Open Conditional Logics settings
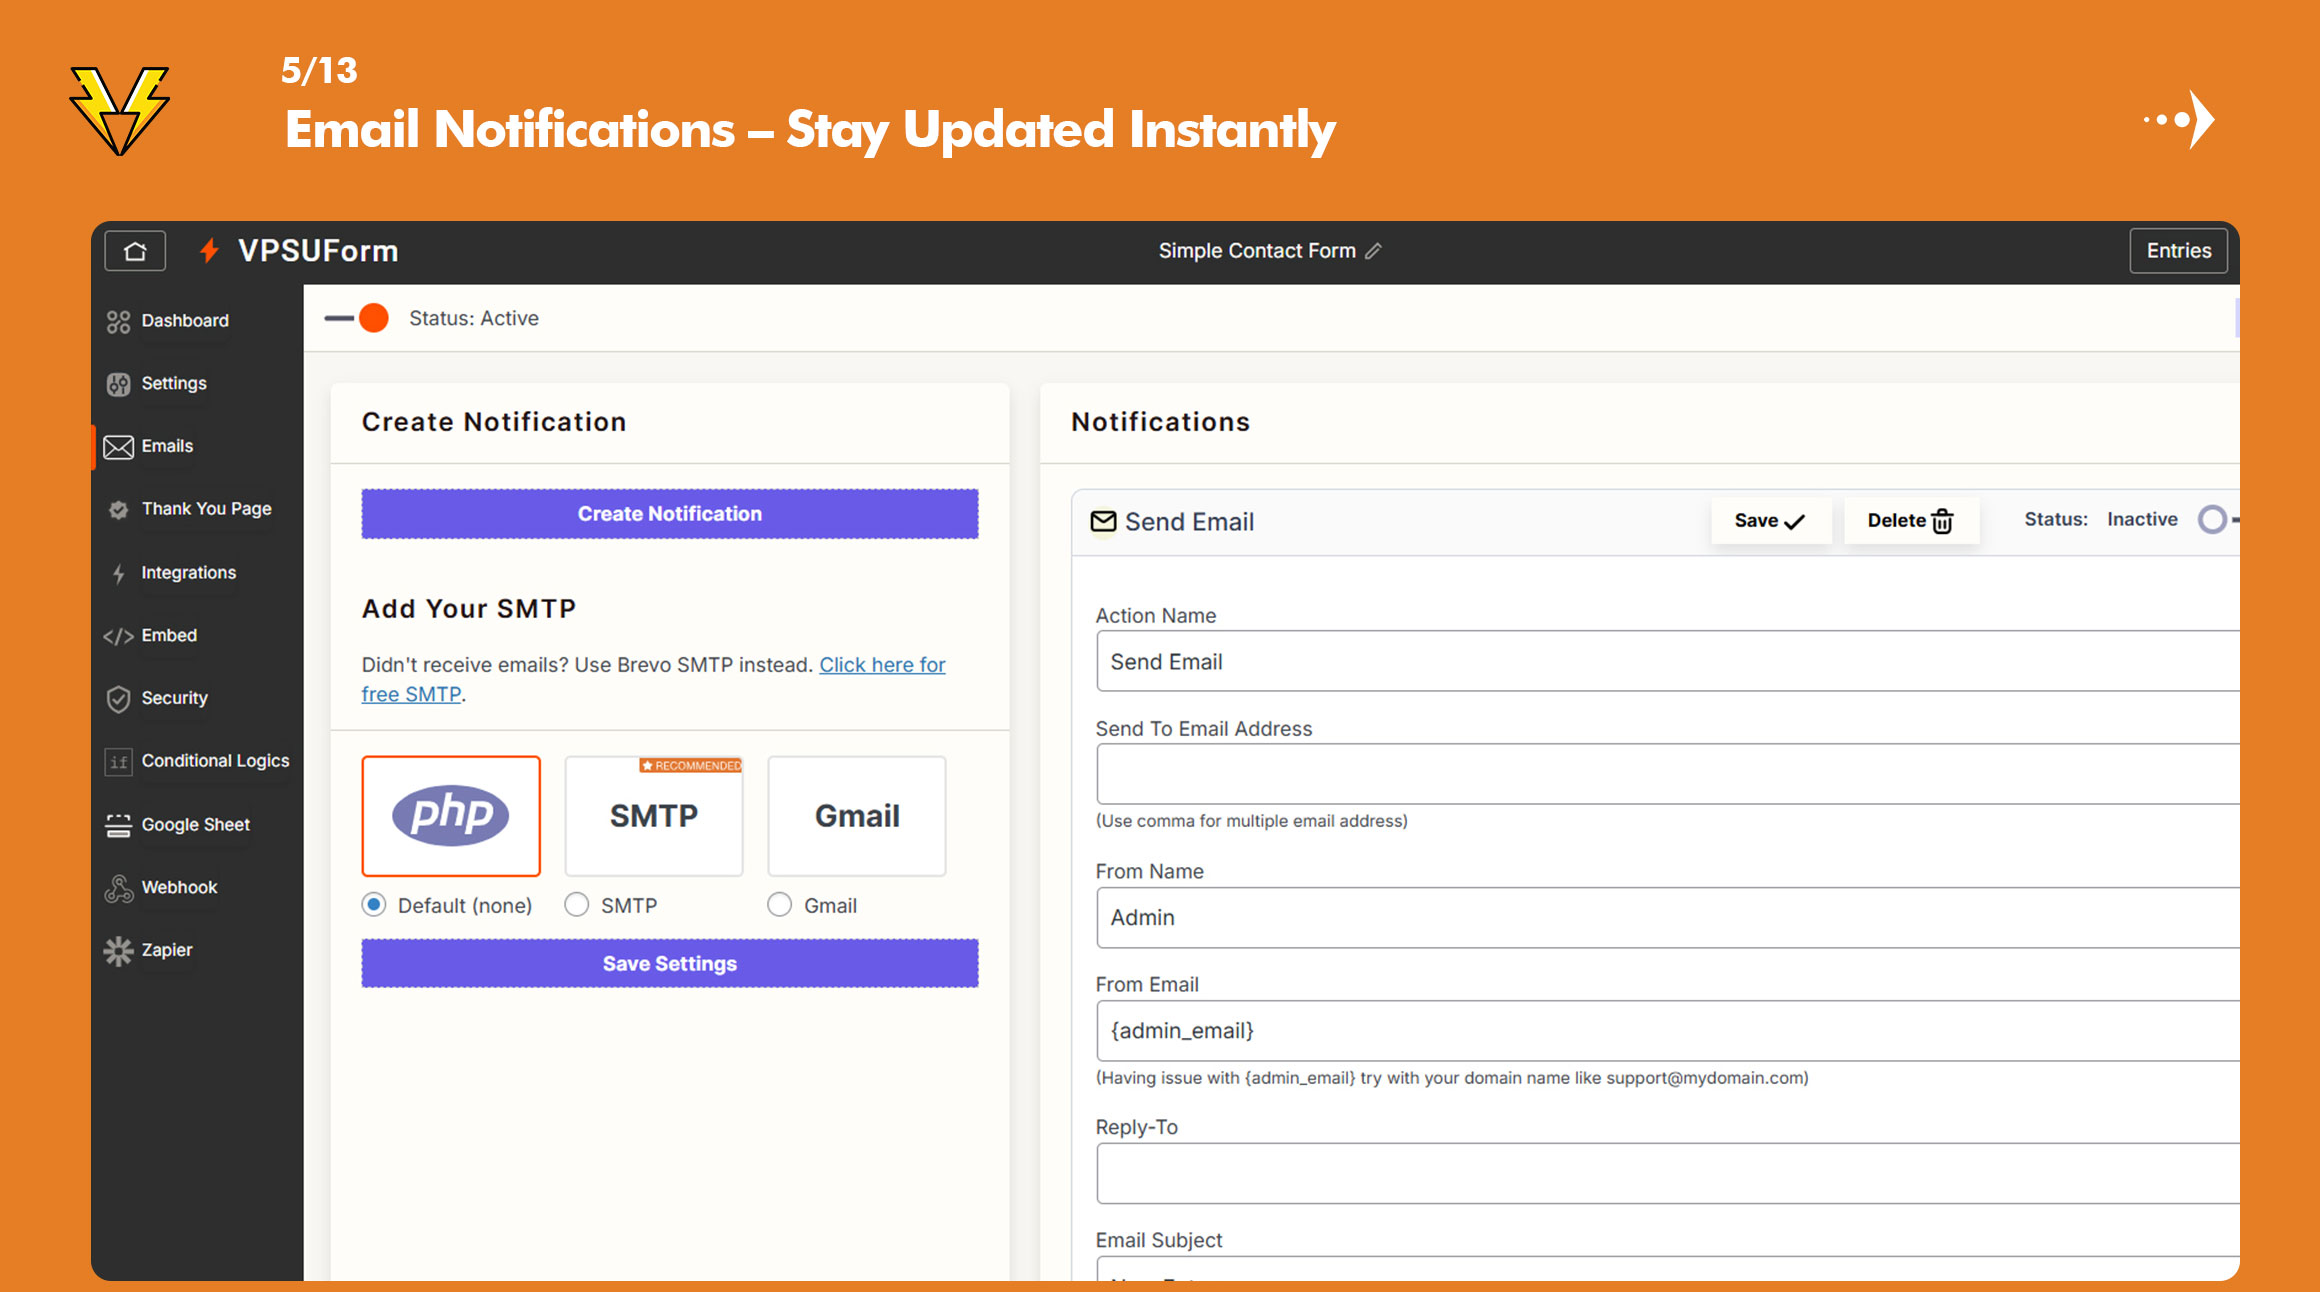The height and width of the screenshot is (1292, 2320). 118,761
